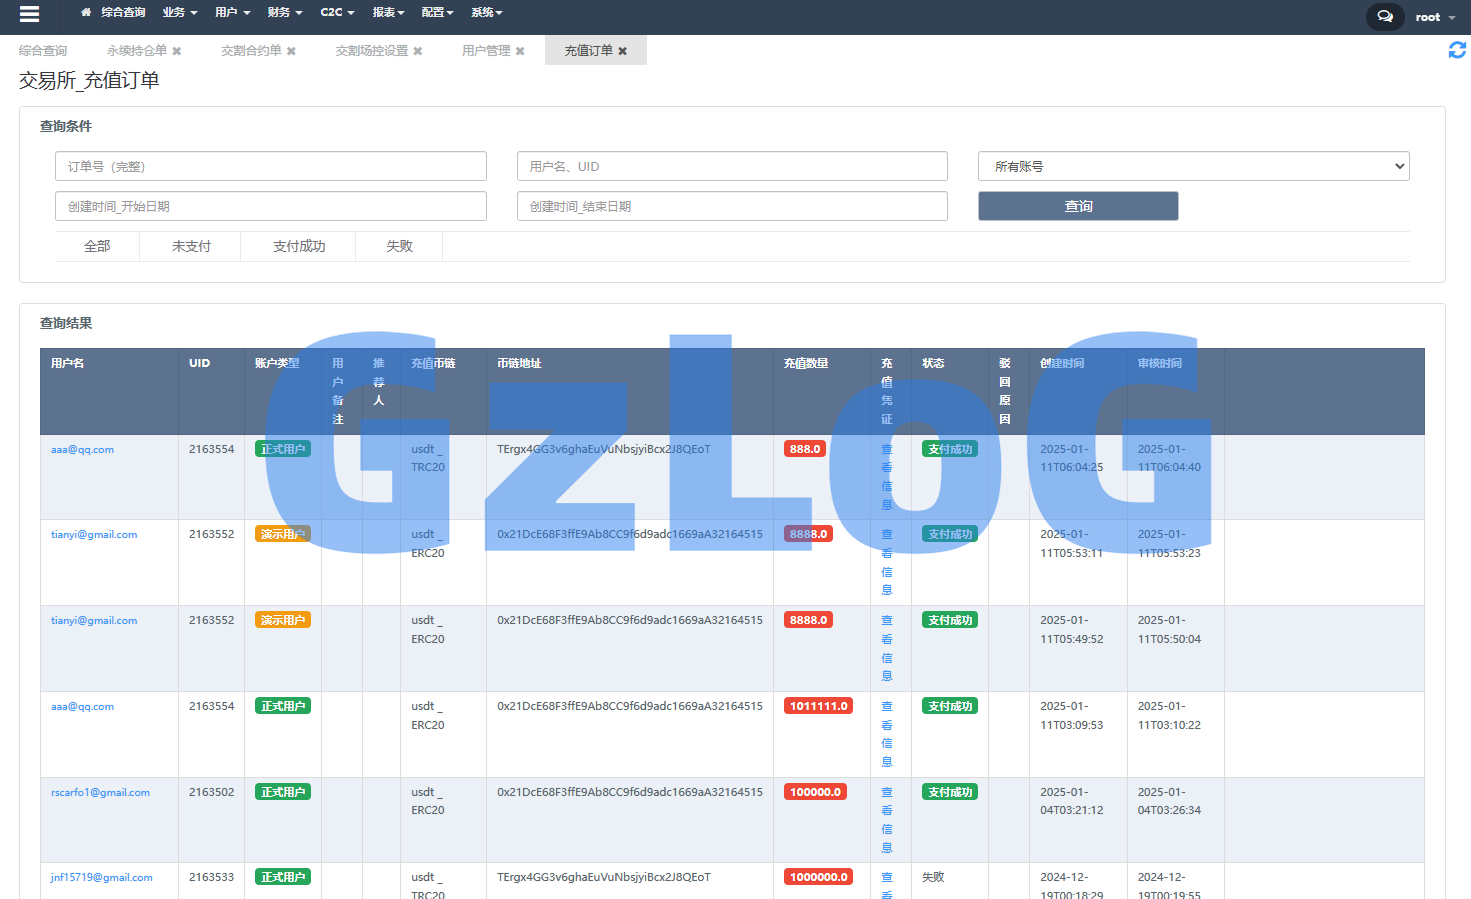Click the blue refresh icon
Viewport: 1471px width, 899px height.
(1457, 50)
